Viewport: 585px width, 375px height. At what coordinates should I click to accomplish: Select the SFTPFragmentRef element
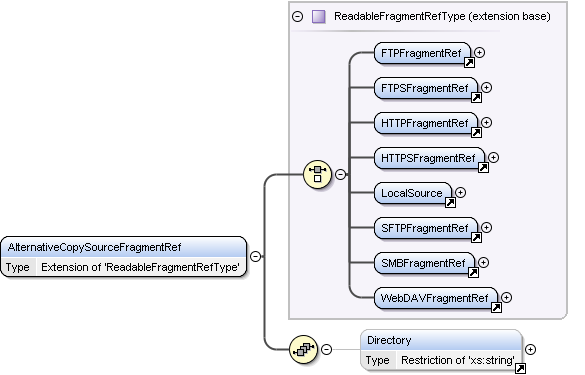pyautogui.click(x=425, y=228)
